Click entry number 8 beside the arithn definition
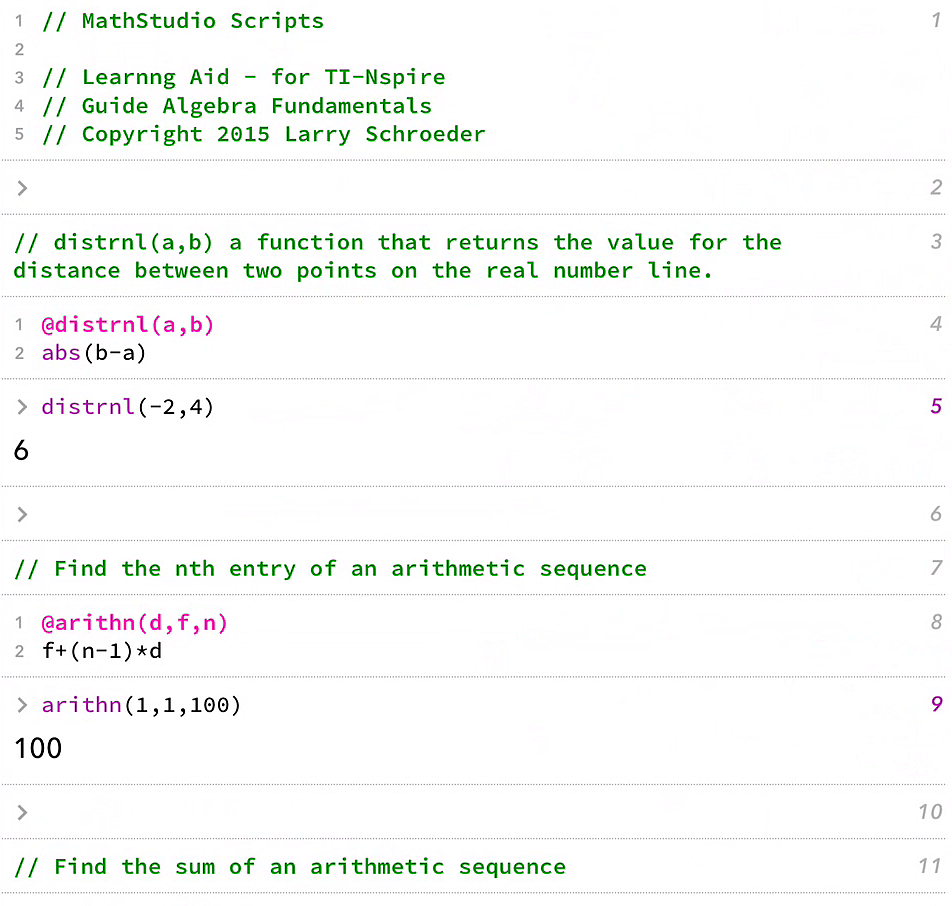 (935, 622)
